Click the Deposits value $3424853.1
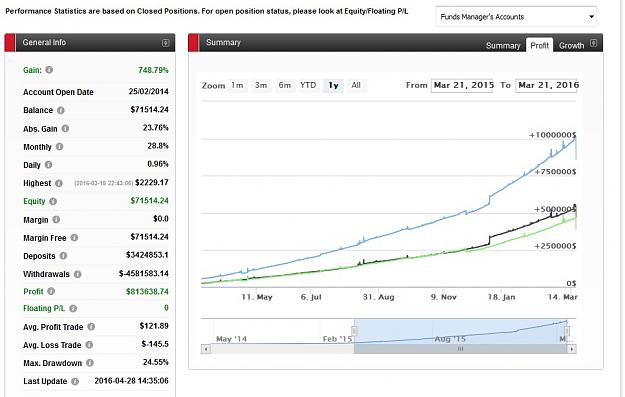The height and width of the screenshot is (397, 625). coord(147,255)
